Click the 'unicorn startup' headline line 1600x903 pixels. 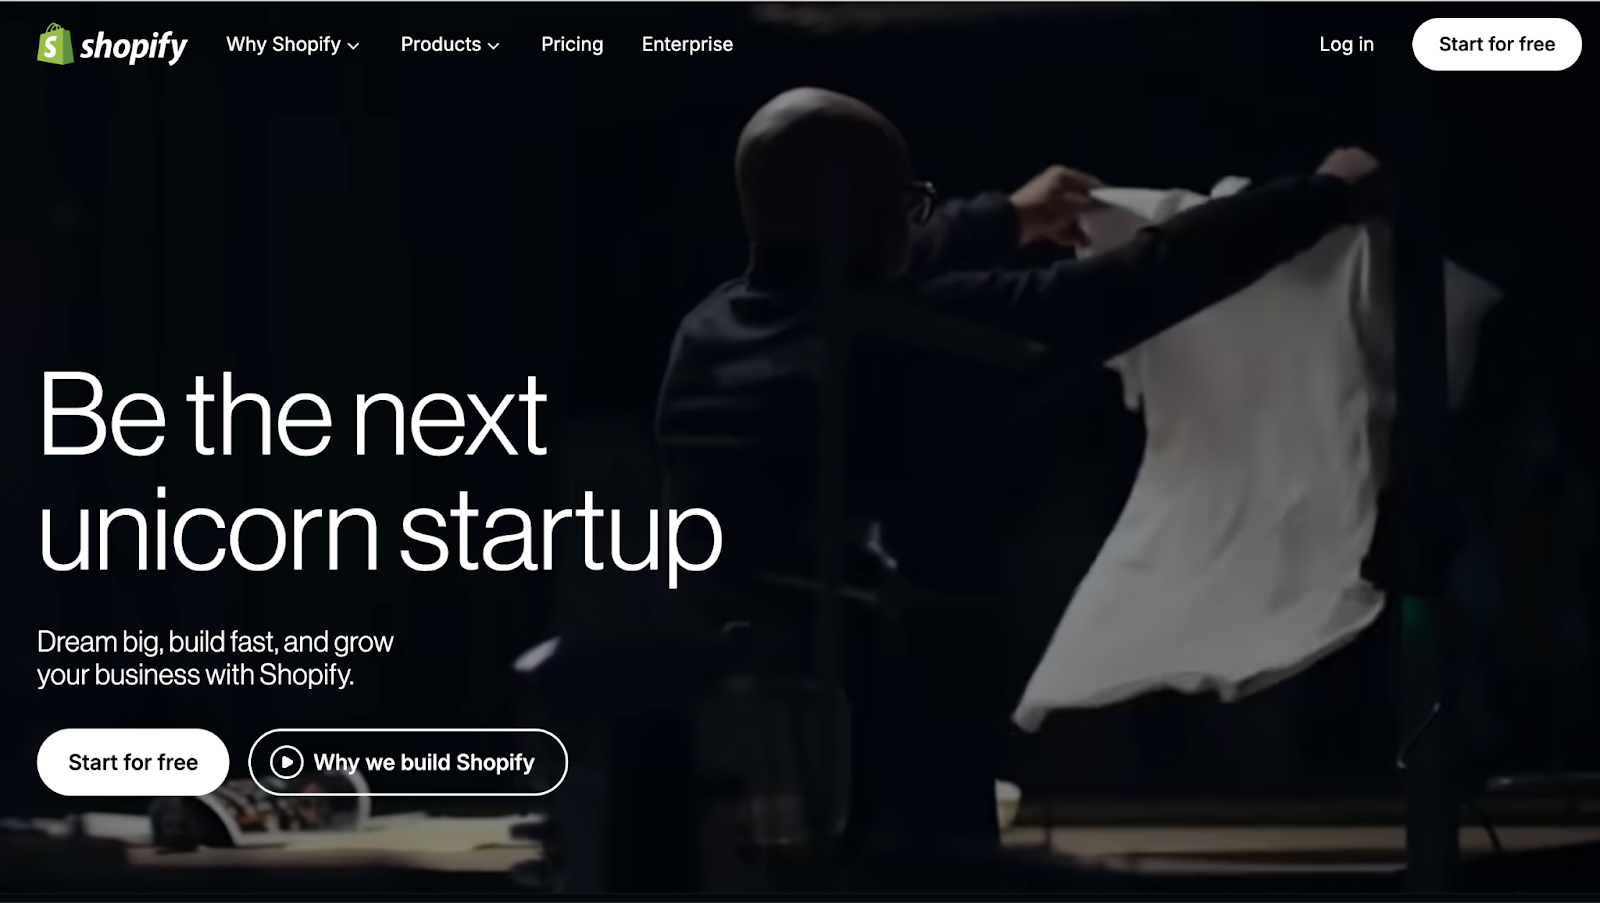[x=380, y=530]
